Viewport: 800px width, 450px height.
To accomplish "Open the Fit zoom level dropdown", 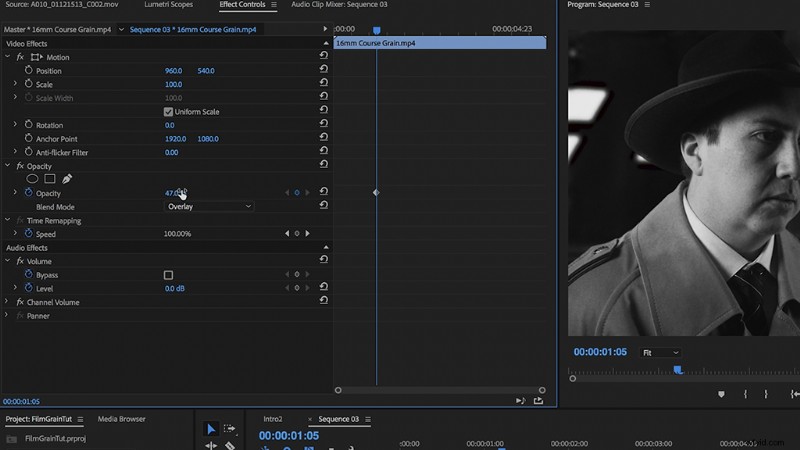I will coord(660,353).
